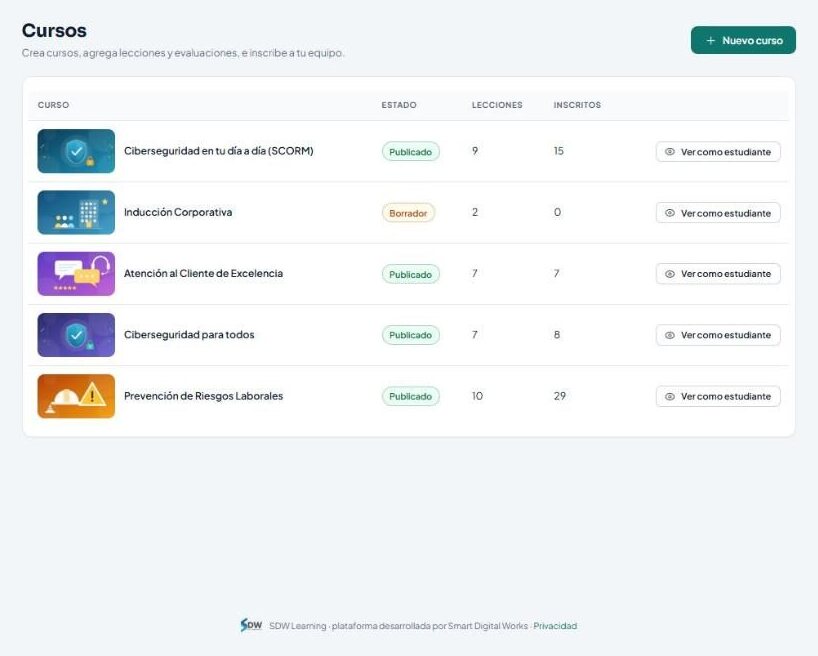Click enrolled count 0 for Inducción Corporativa
This screenshot has width=818, height=656.
[557, 212]
